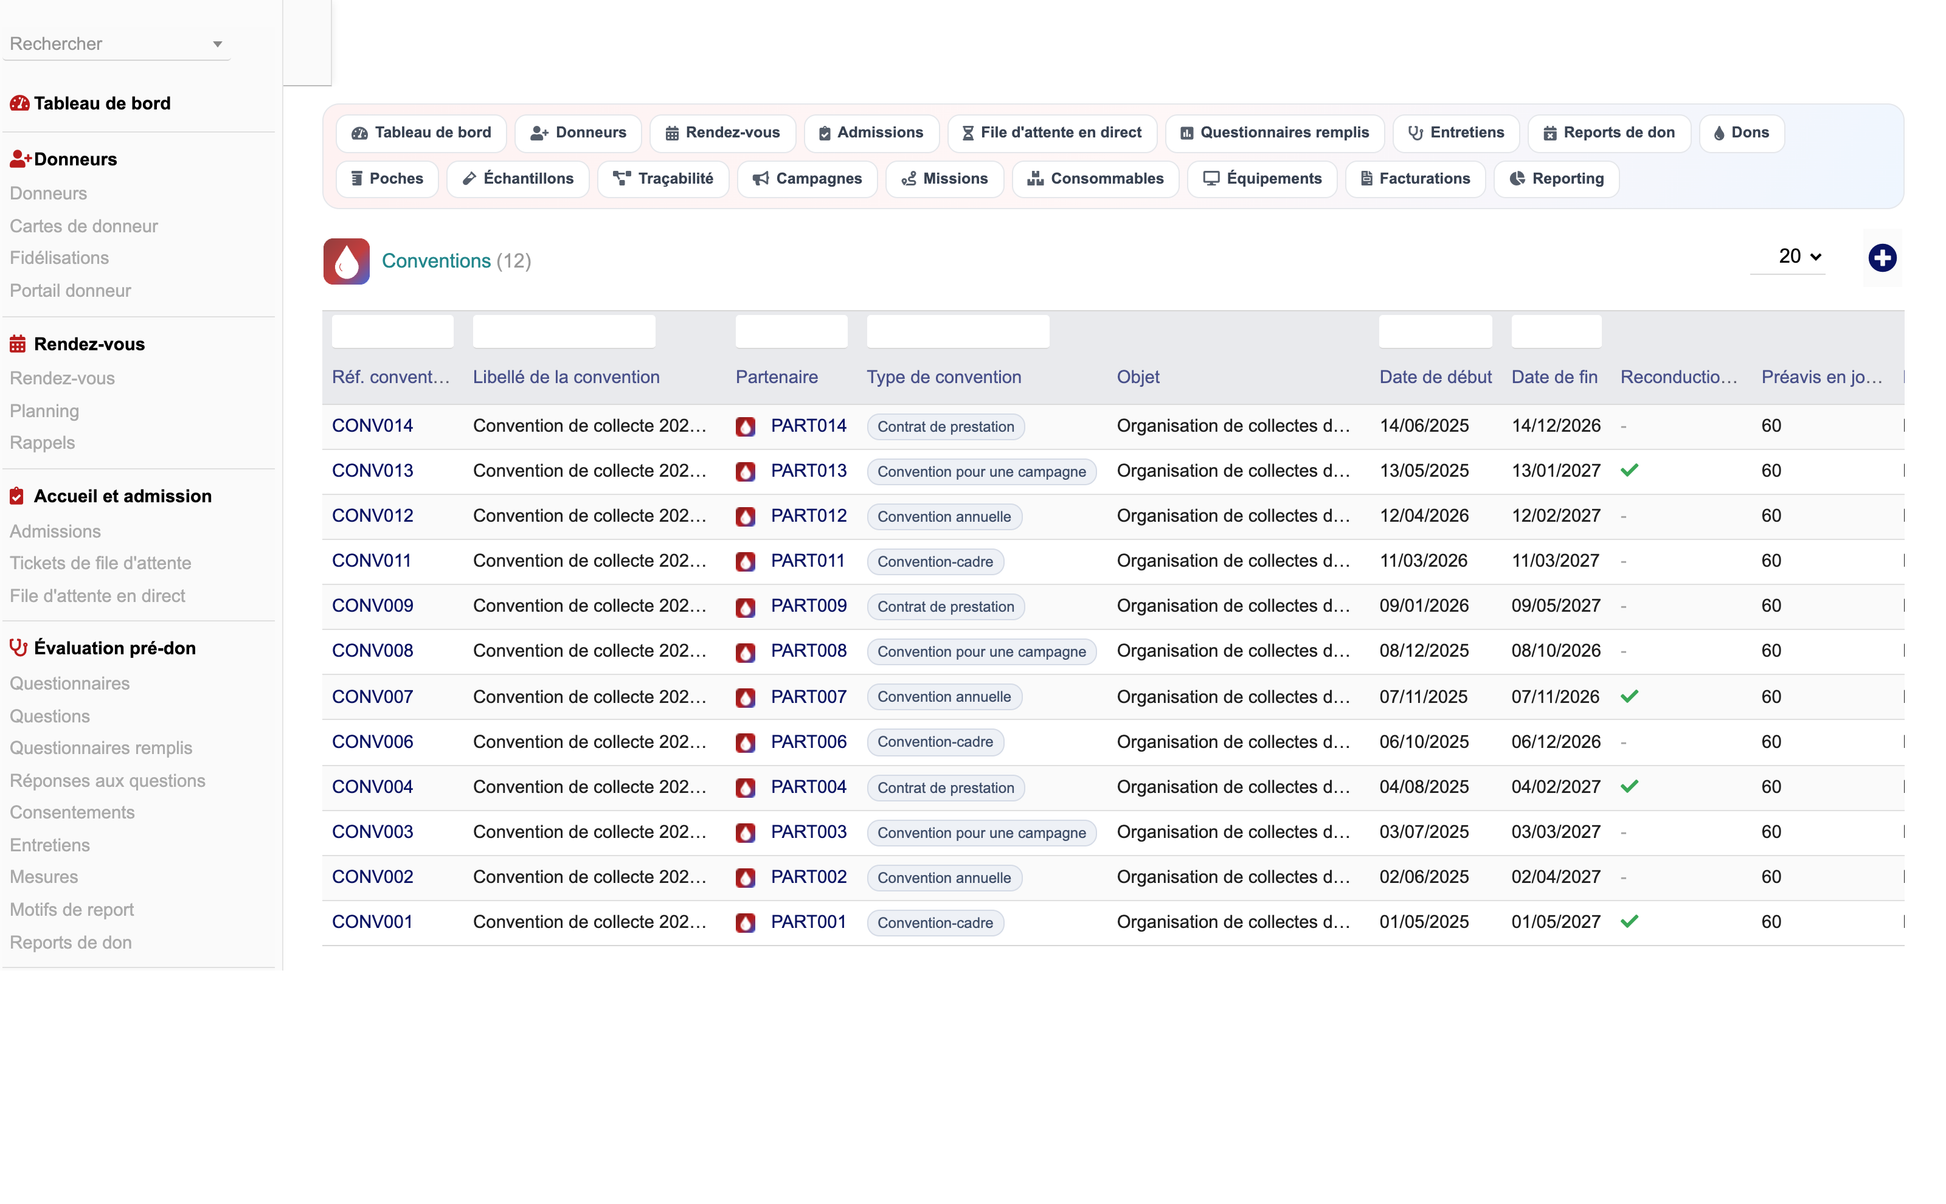Click the Évaluation pré-don stethoscope icon
The image size is (1946, 1204).
(x=18, y=648)
